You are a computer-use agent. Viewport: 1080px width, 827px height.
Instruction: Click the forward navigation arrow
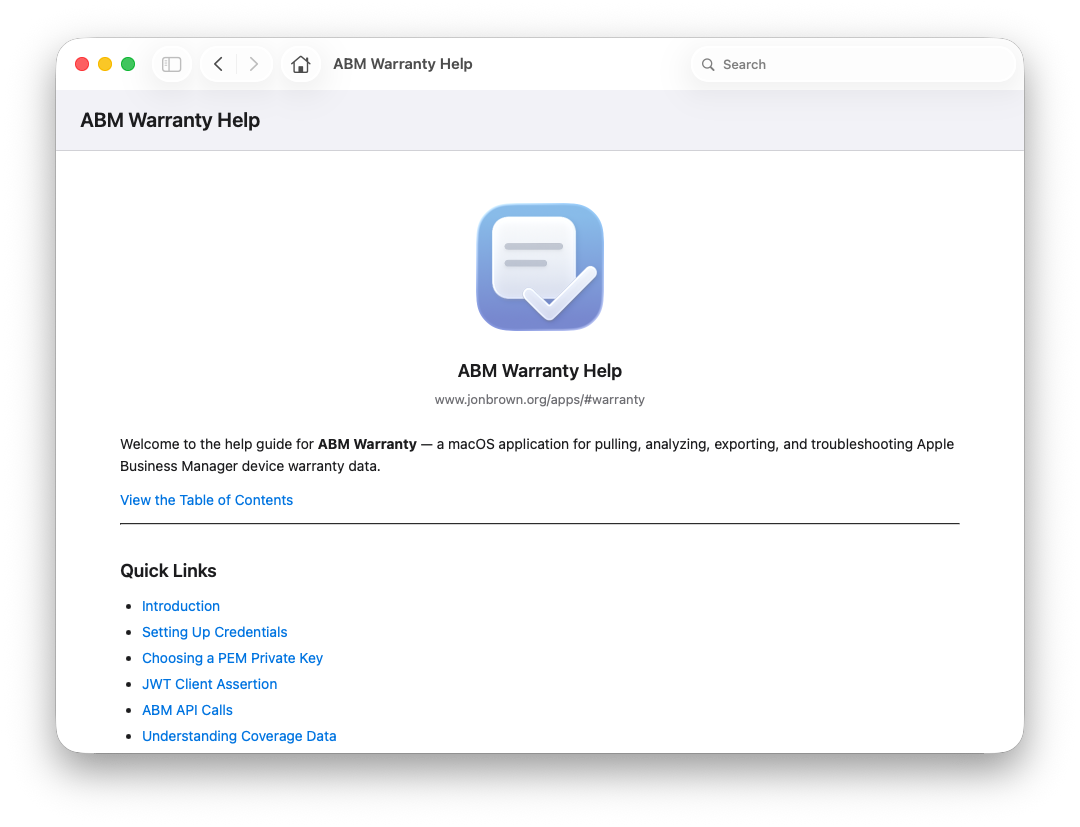pyautogui.click(x=254, y=63)
